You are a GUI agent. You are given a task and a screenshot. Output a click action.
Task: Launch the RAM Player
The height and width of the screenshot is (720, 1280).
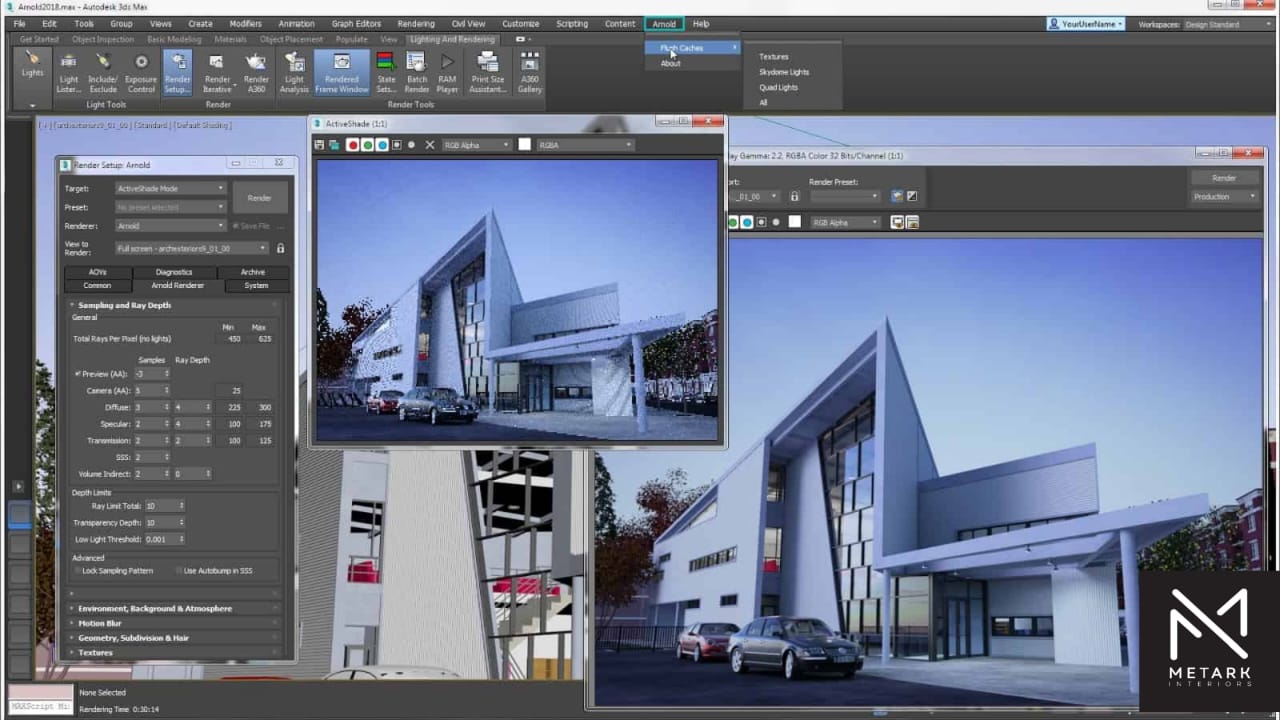[x=447, y=72]
